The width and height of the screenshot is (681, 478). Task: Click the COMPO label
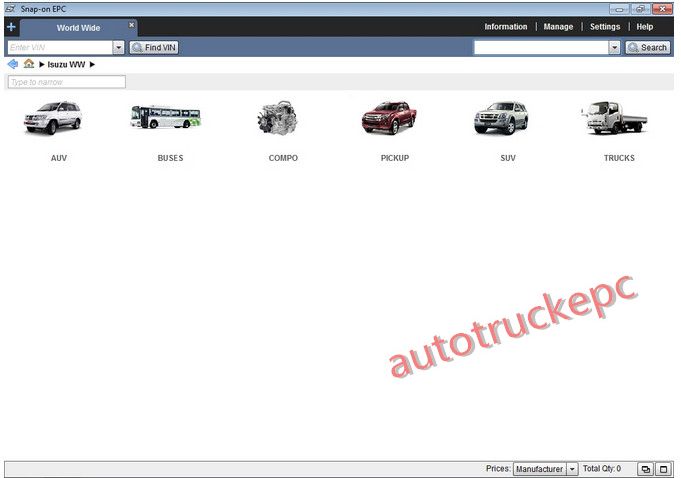[x=283, y=158]
